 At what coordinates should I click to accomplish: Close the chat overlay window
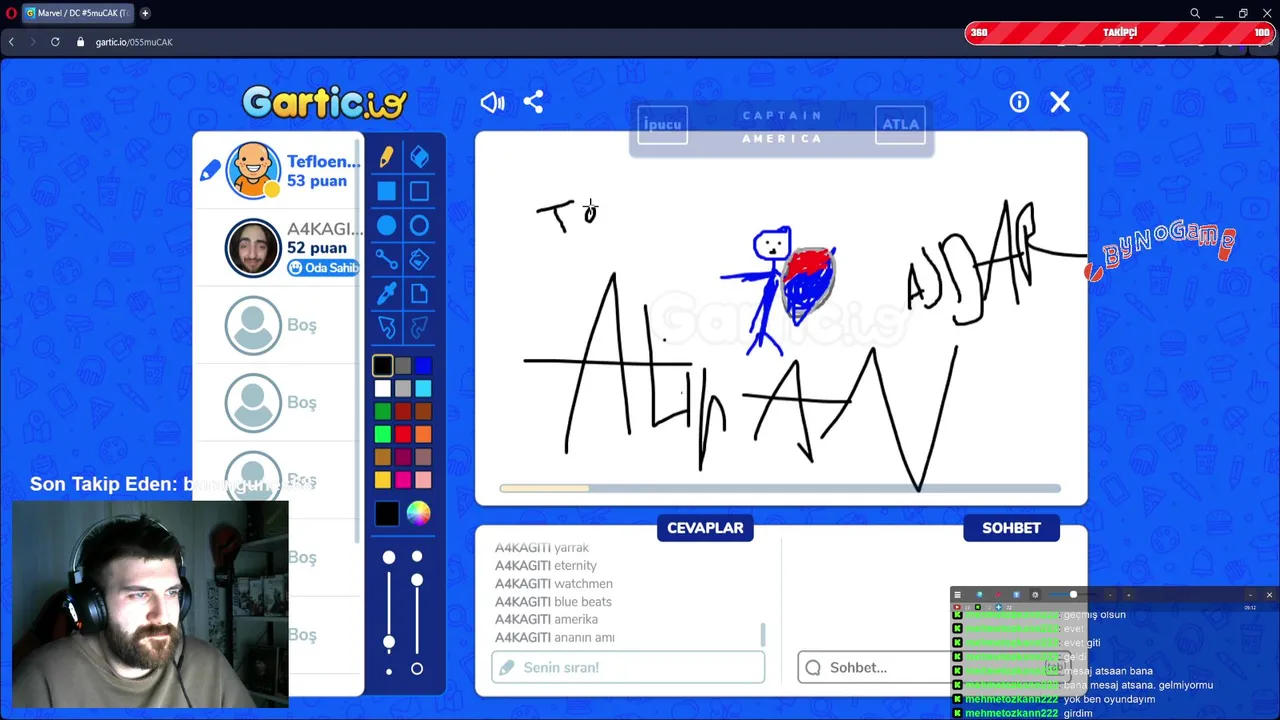pyautogui.click(x=1269, y=595)
